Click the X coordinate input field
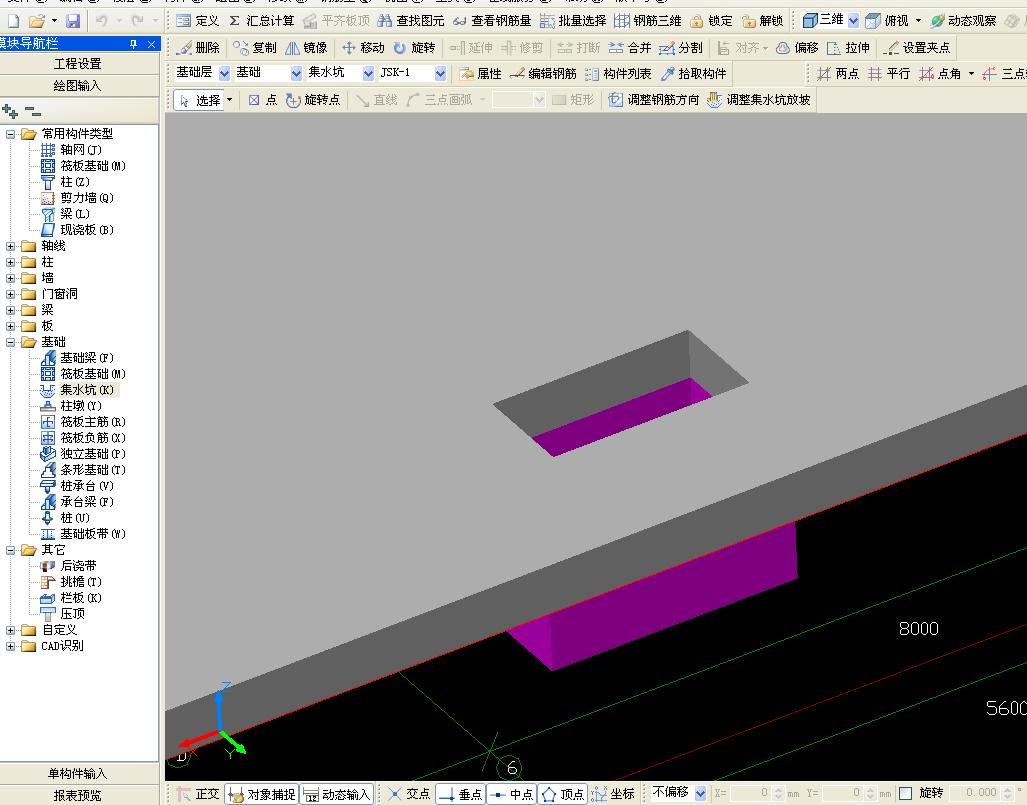Viewport: 1027px width, 805px height. click(750, 793)
